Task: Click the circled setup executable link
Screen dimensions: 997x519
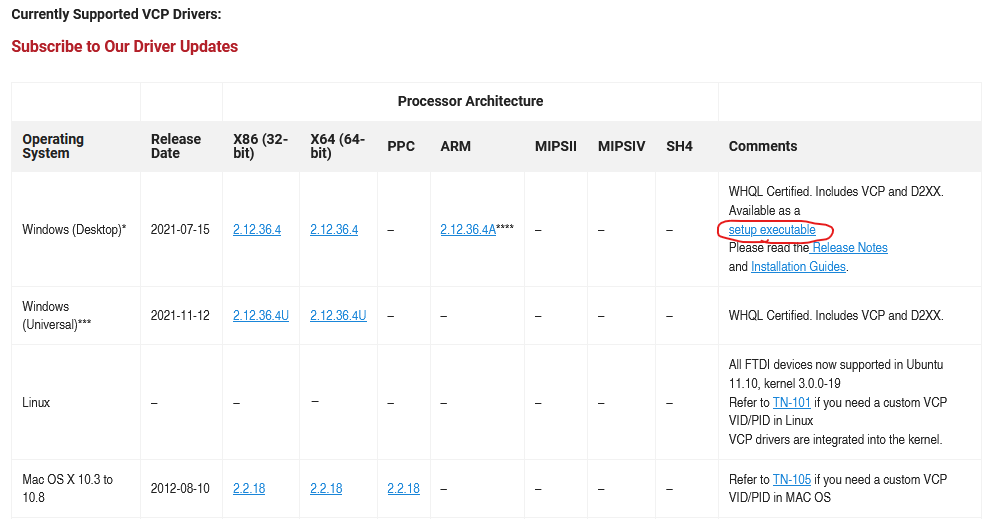Action: [x=772, y=230]
